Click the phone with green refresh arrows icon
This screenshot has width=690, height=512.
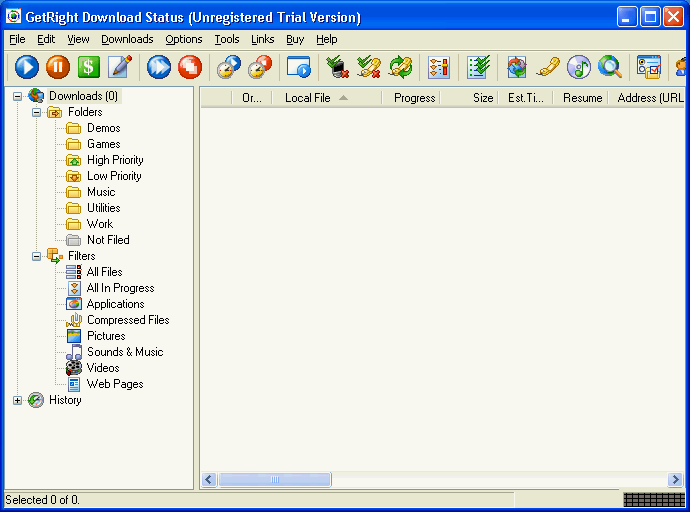[400, 67]
